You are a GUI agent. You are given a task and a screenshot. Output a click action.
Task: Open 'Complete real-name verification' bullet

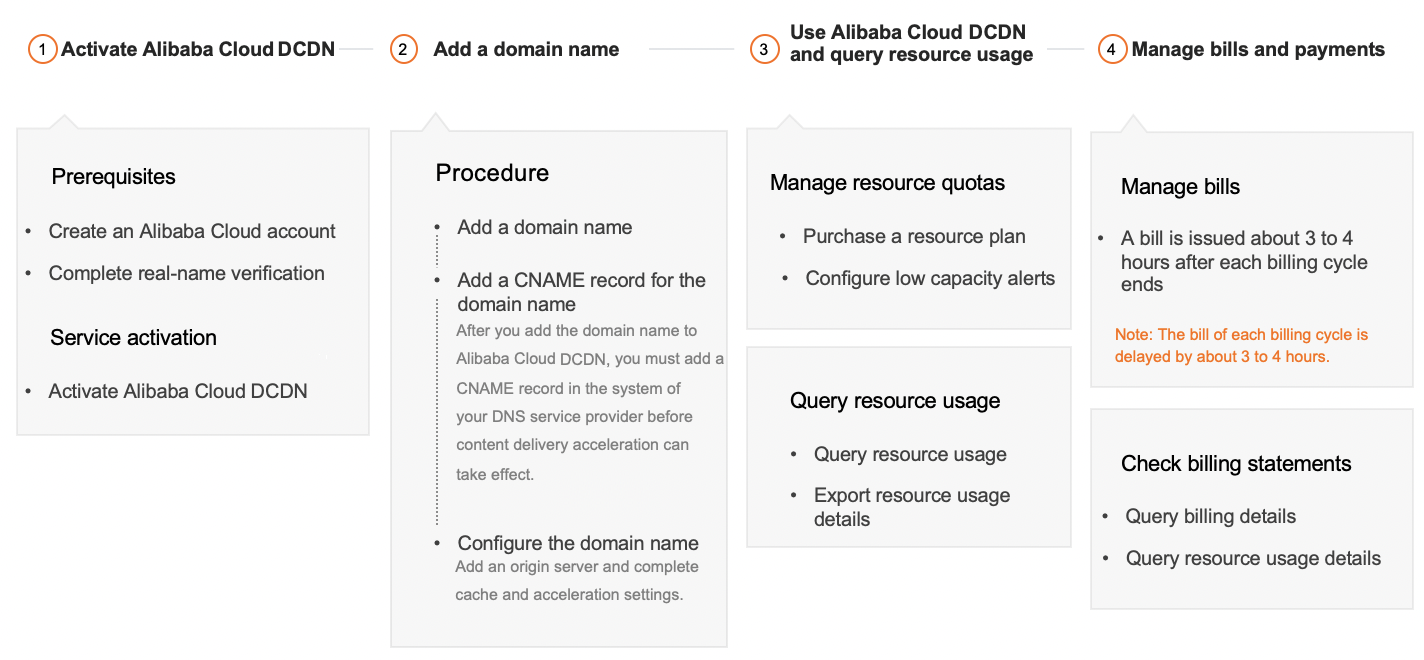coord(187,273)
